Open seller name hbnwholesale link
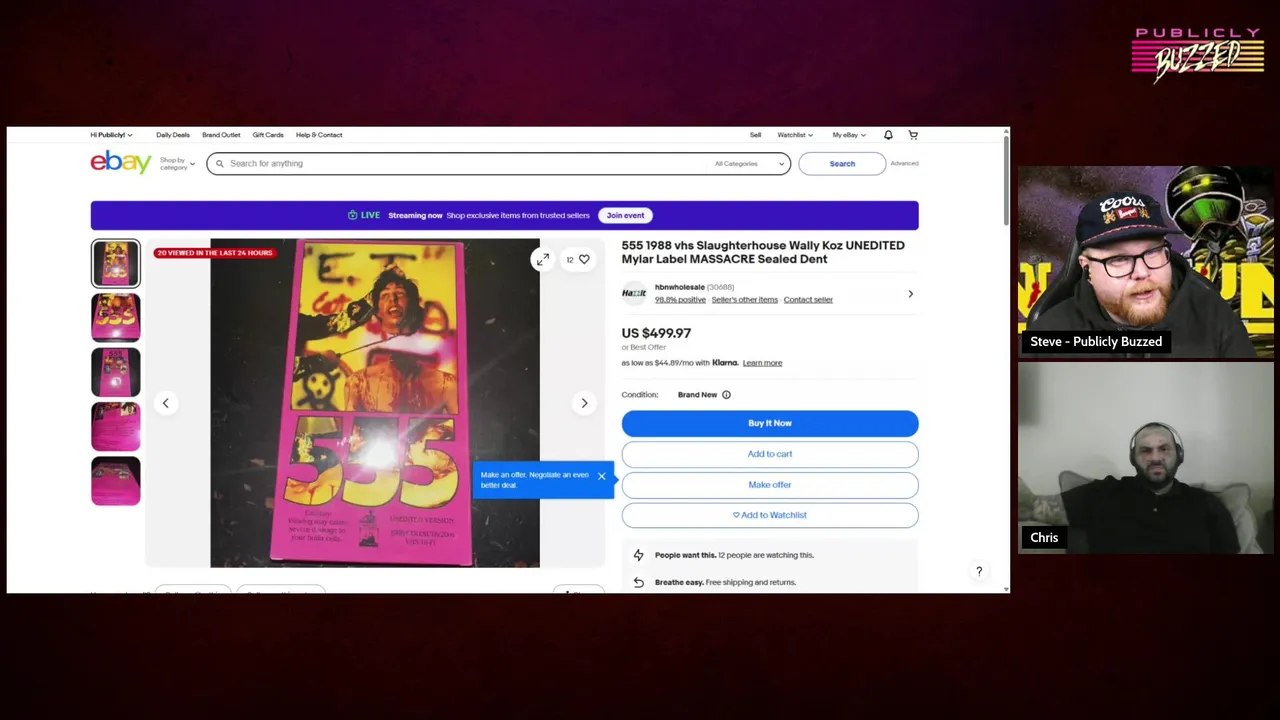The image size is (1280, 720). (680, 287)
